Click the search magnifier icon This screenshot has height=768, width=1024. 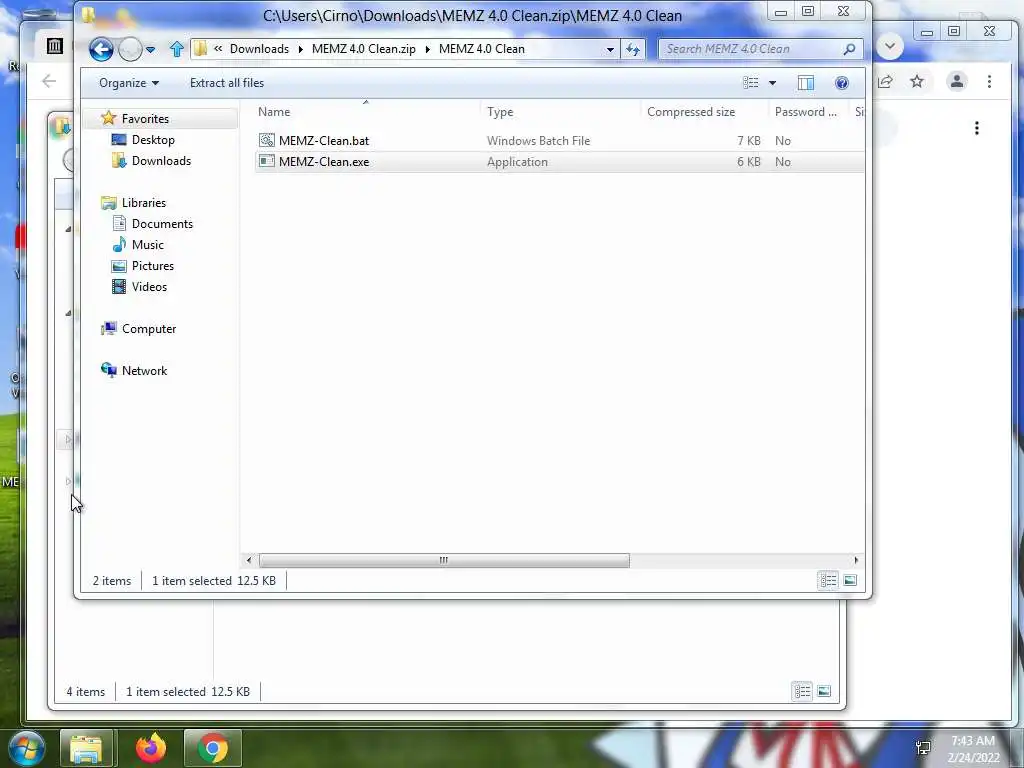click(849, 49)
